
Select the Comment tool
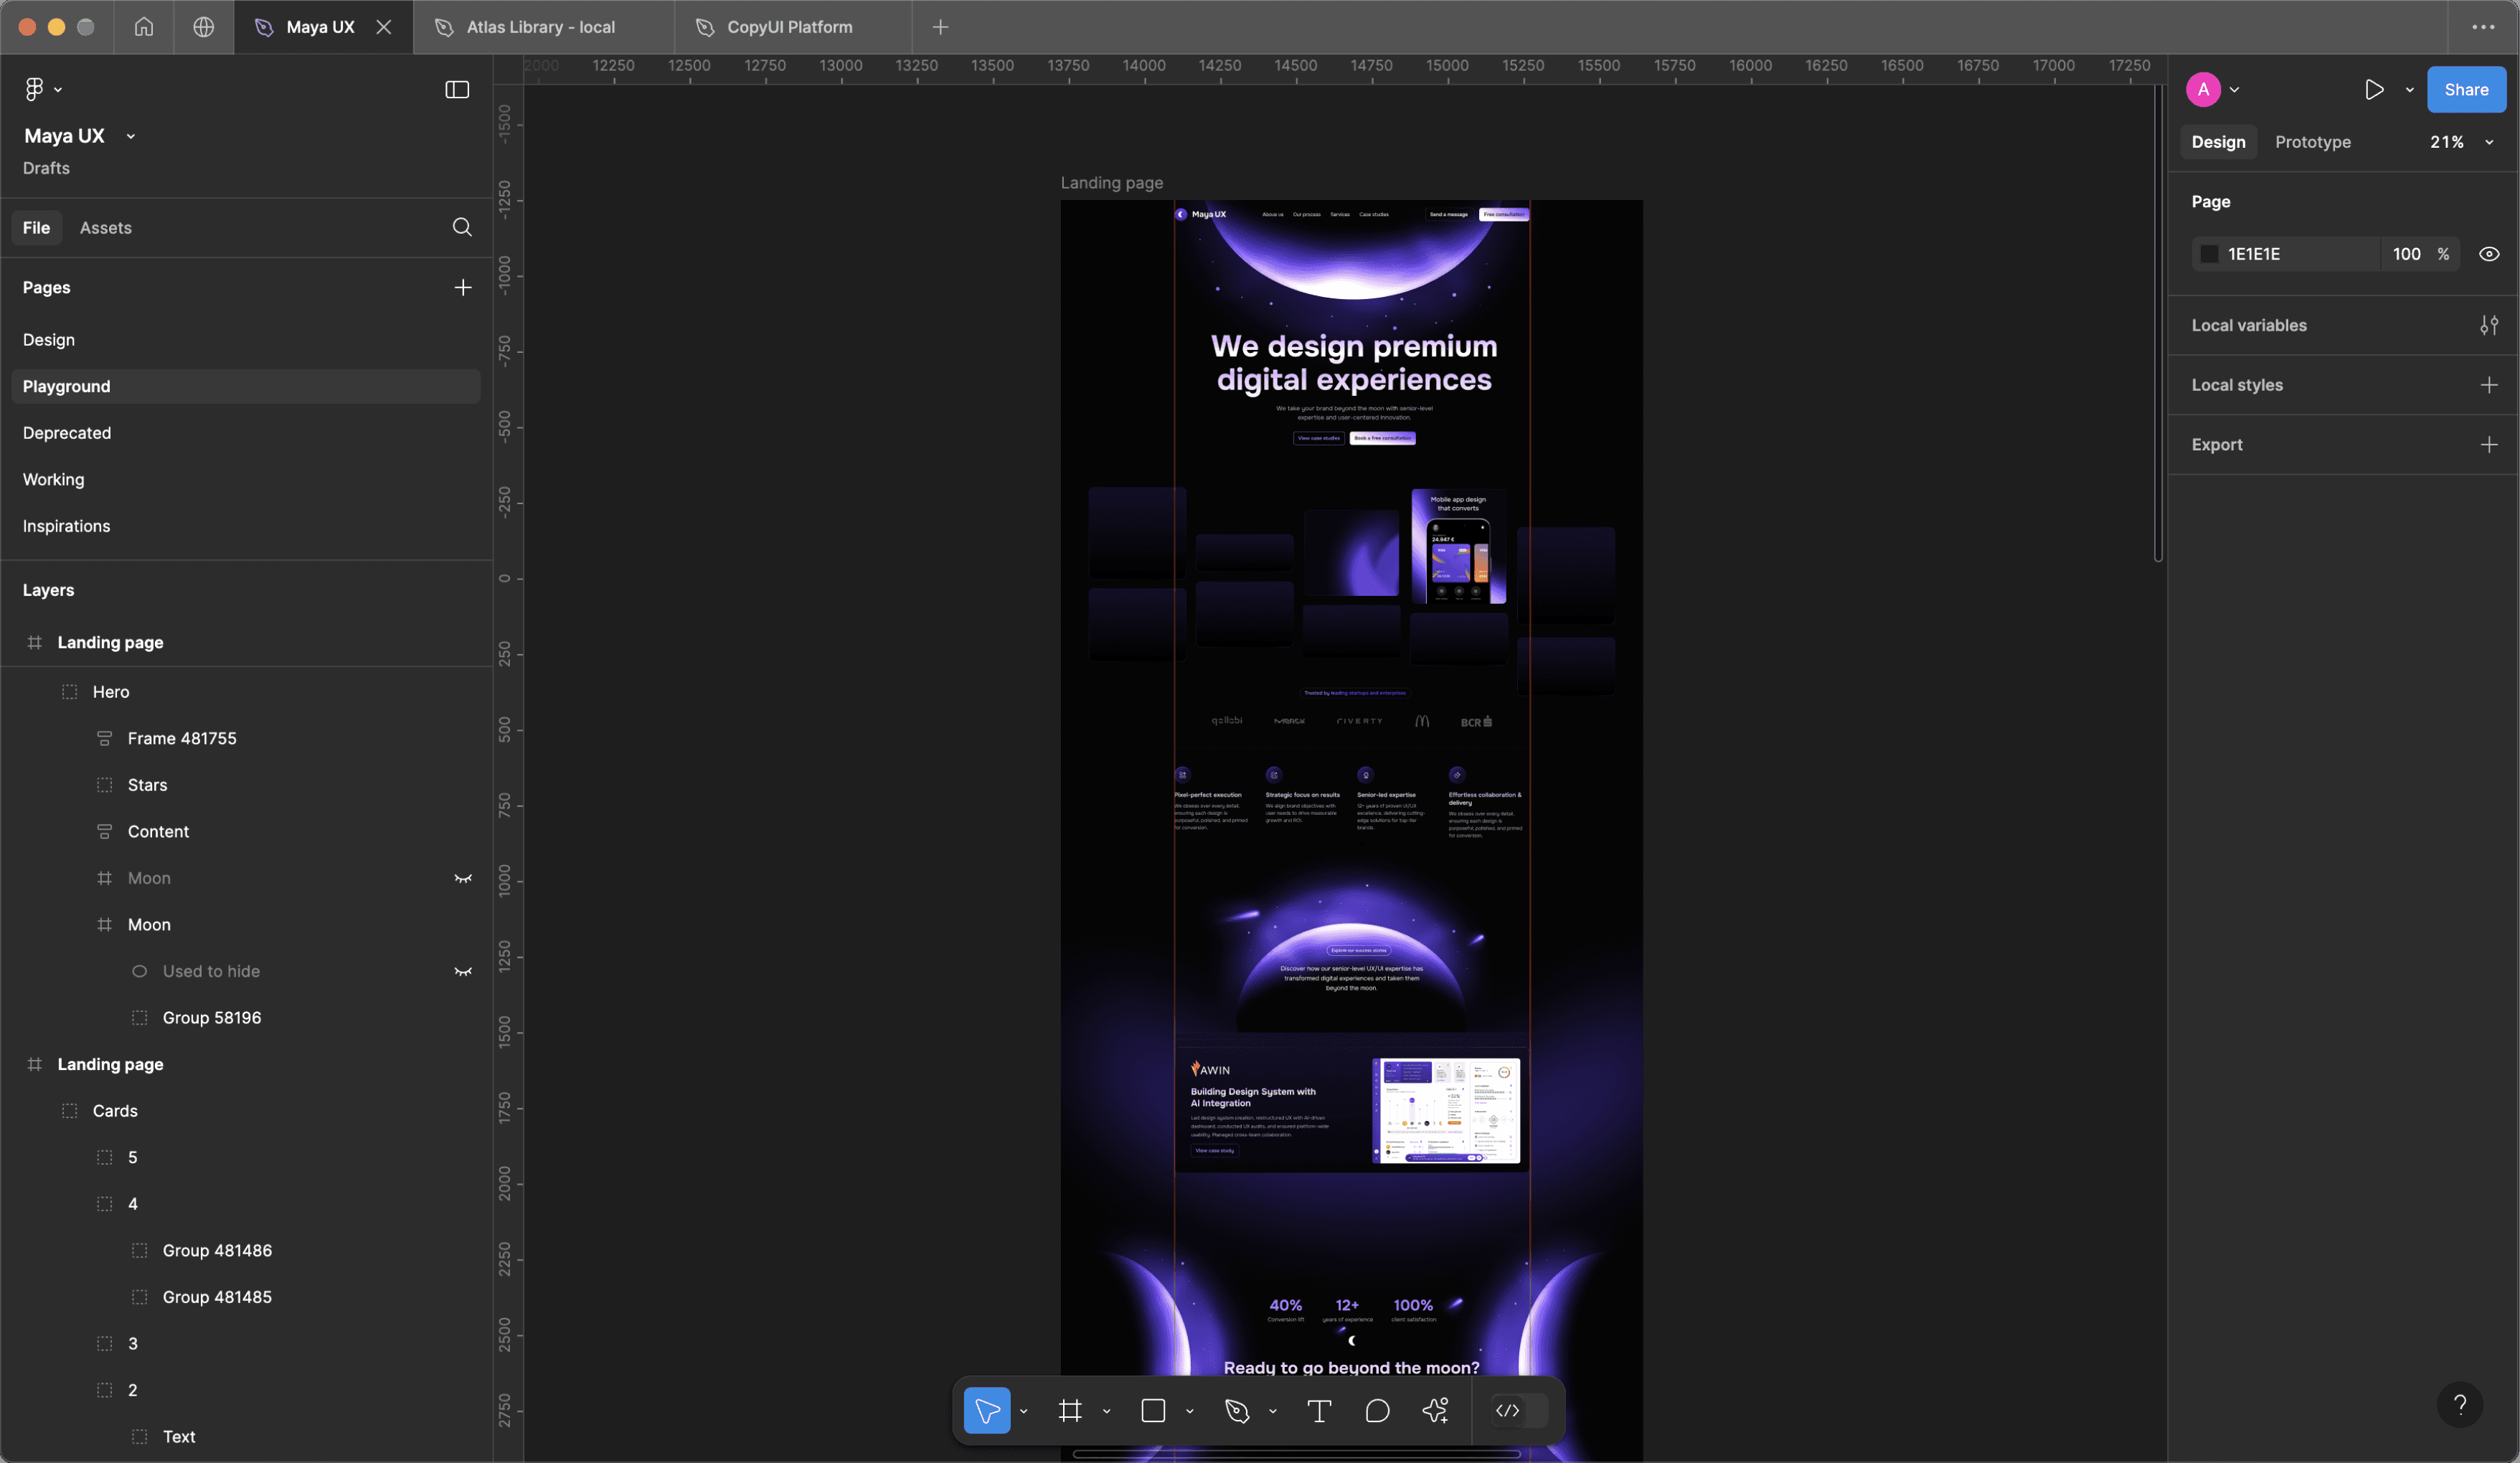[1377, 1411]
